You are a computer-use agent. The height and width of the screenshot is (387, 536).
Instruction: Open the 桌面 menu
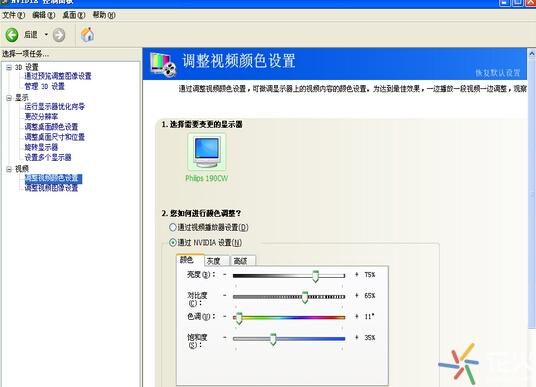pyautogui.click(x=73, y=15)
